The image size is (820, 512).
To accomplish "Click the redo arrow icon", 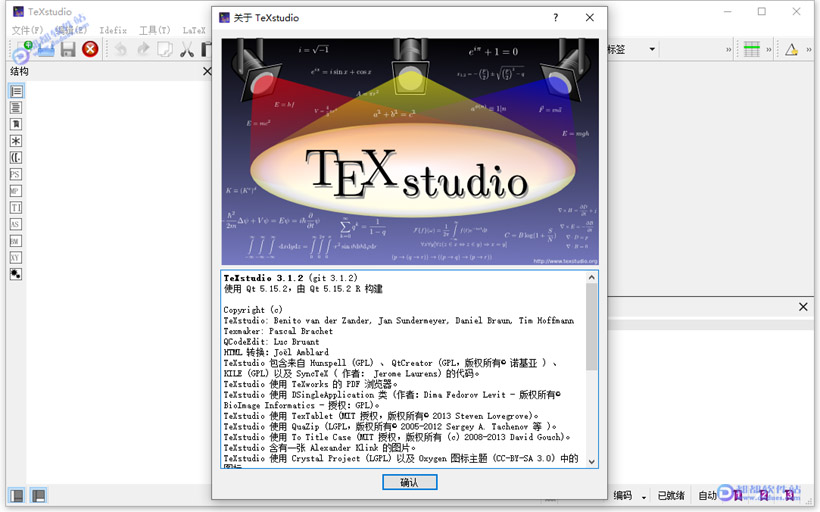I will pos(143,50).
